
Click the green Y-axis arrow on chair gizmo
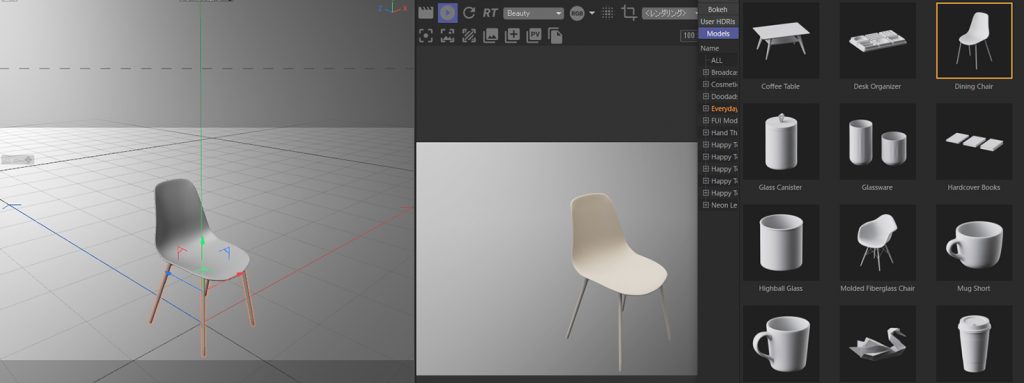[202, 241]
